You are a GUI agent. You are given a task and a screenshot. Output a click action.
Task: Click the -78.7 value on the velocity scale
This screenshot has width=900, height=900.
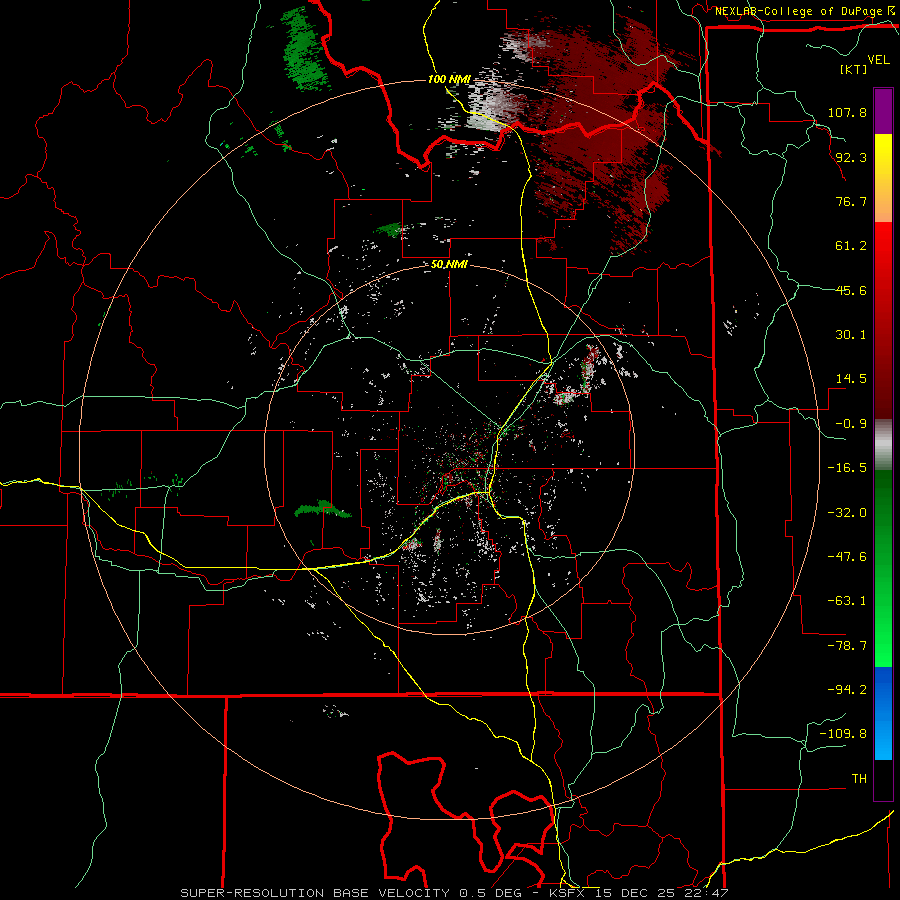pos(847,646)
